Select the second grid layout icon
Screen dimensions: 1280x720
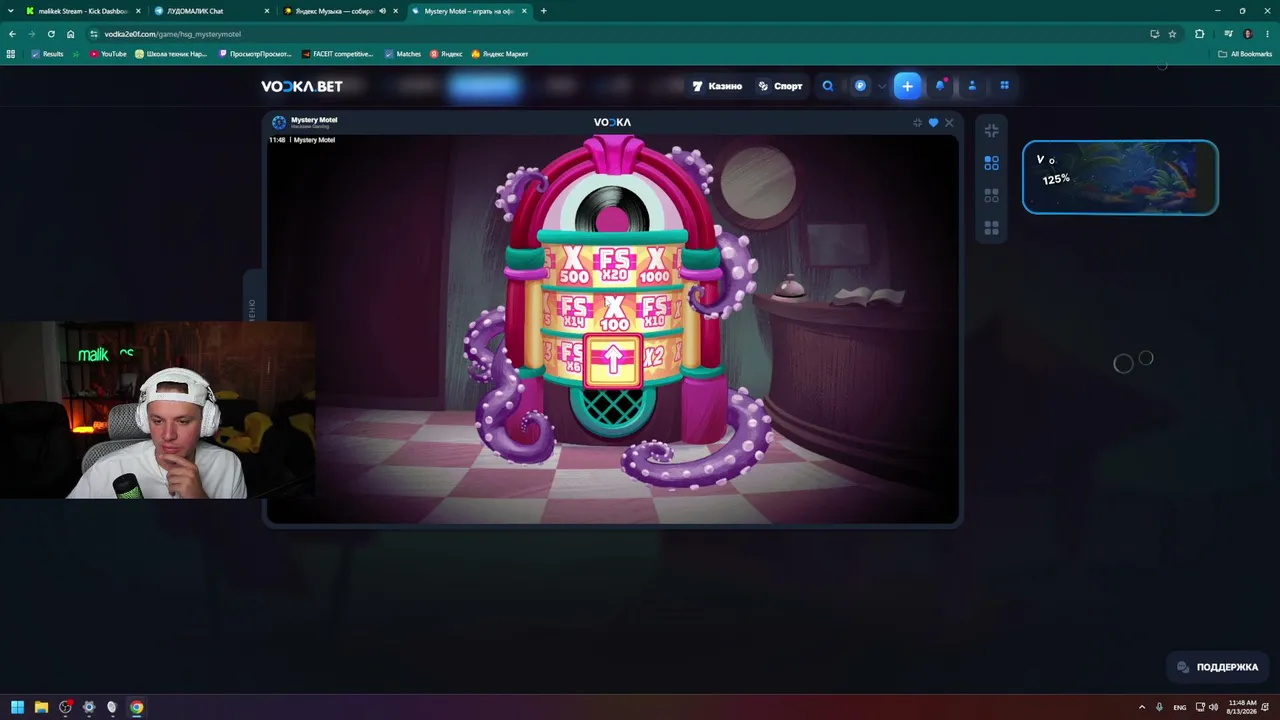click(991, 196)
